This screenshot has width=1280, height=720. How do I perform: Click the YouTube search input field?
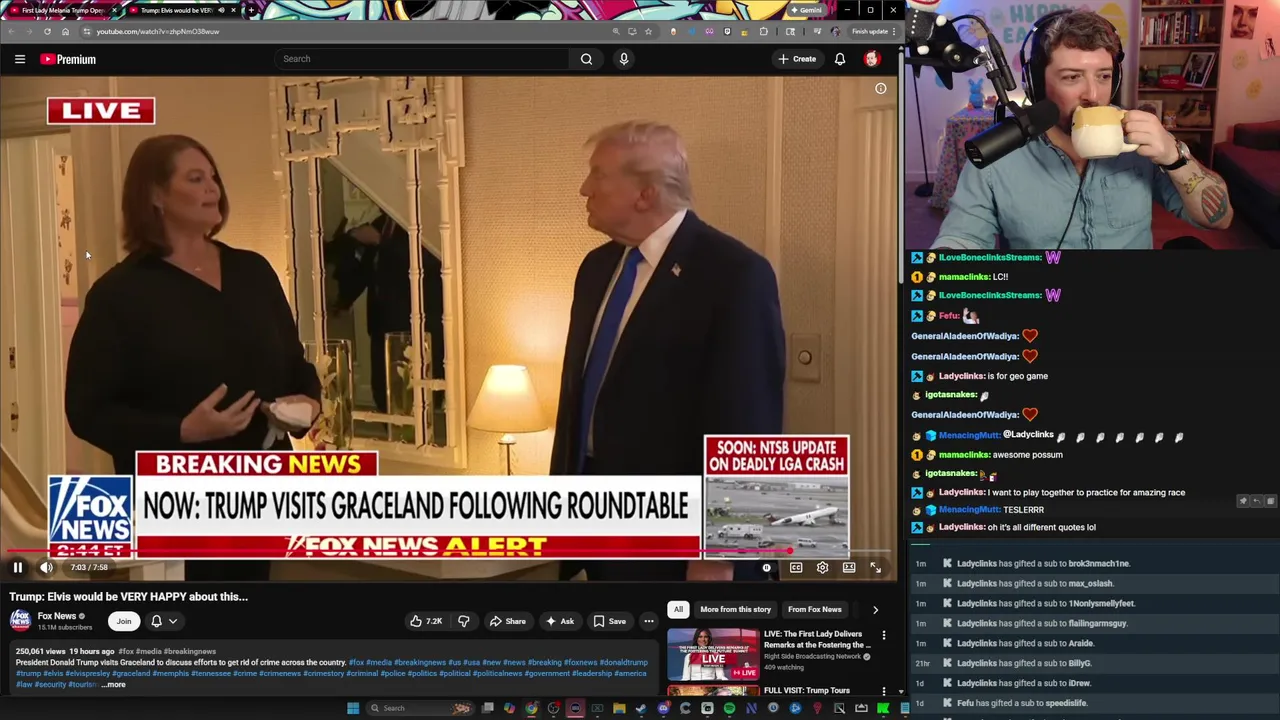pyautogui.click(x=422, y=59)
